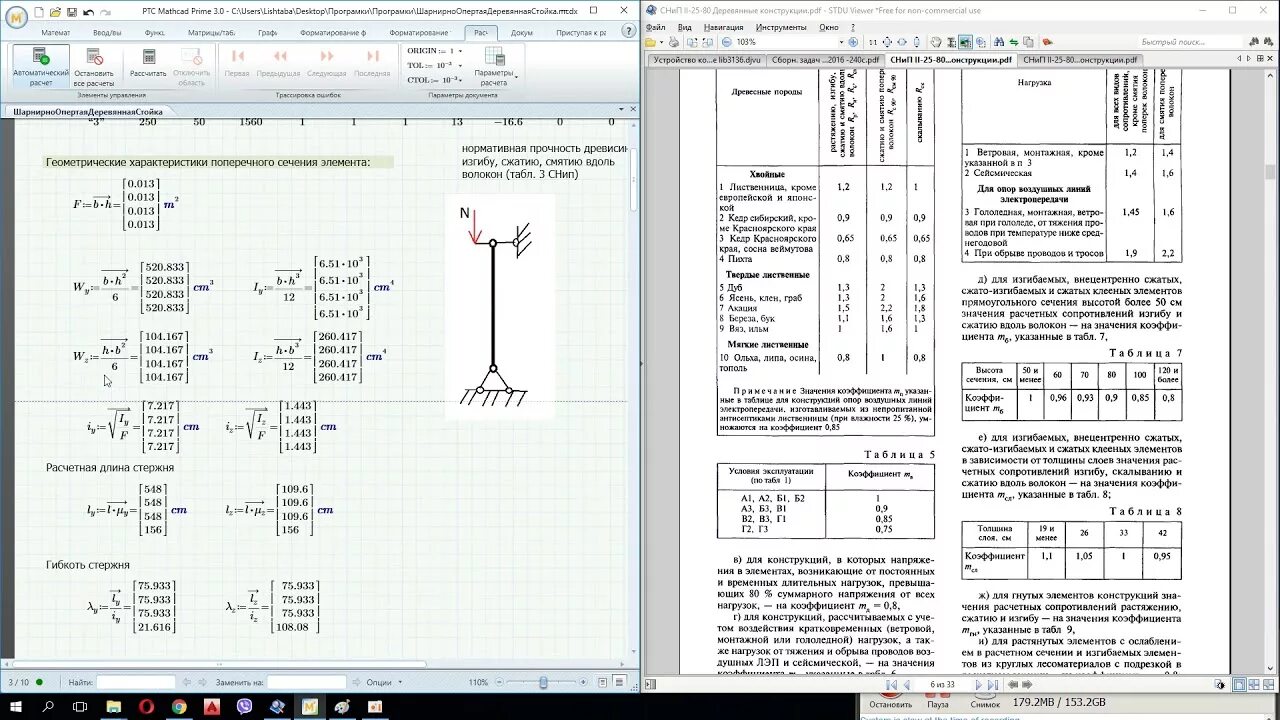Jump to last page in STDU Viewer
Screen dimensions: 1280x720
(x=992, y=684)
